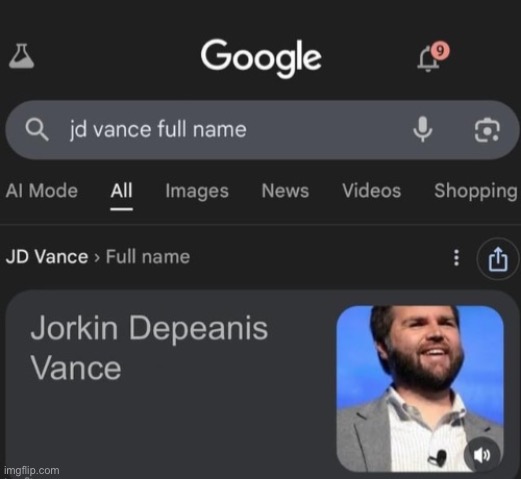Share the JD Vance result
This screenshot has width=521, height=479.
(498, 259)
